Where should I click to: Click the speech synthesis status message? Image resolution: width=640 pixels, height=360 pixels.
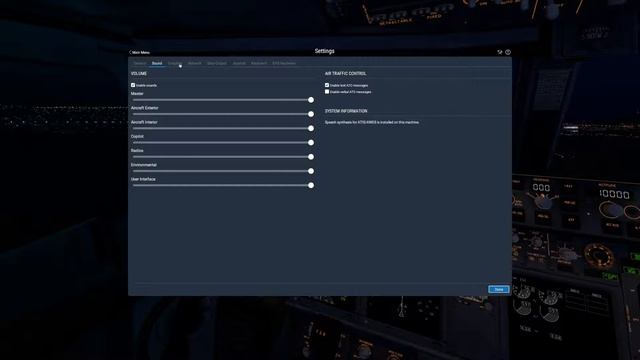pyautogui.click(x=372, y=122)
